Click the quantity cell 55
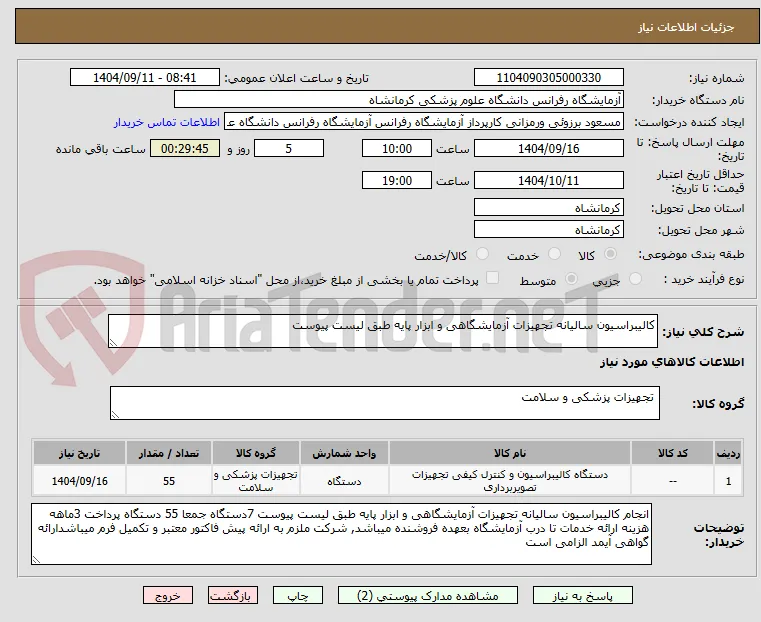This screenshot has height=622, width=761. click(x=168, y=481)
